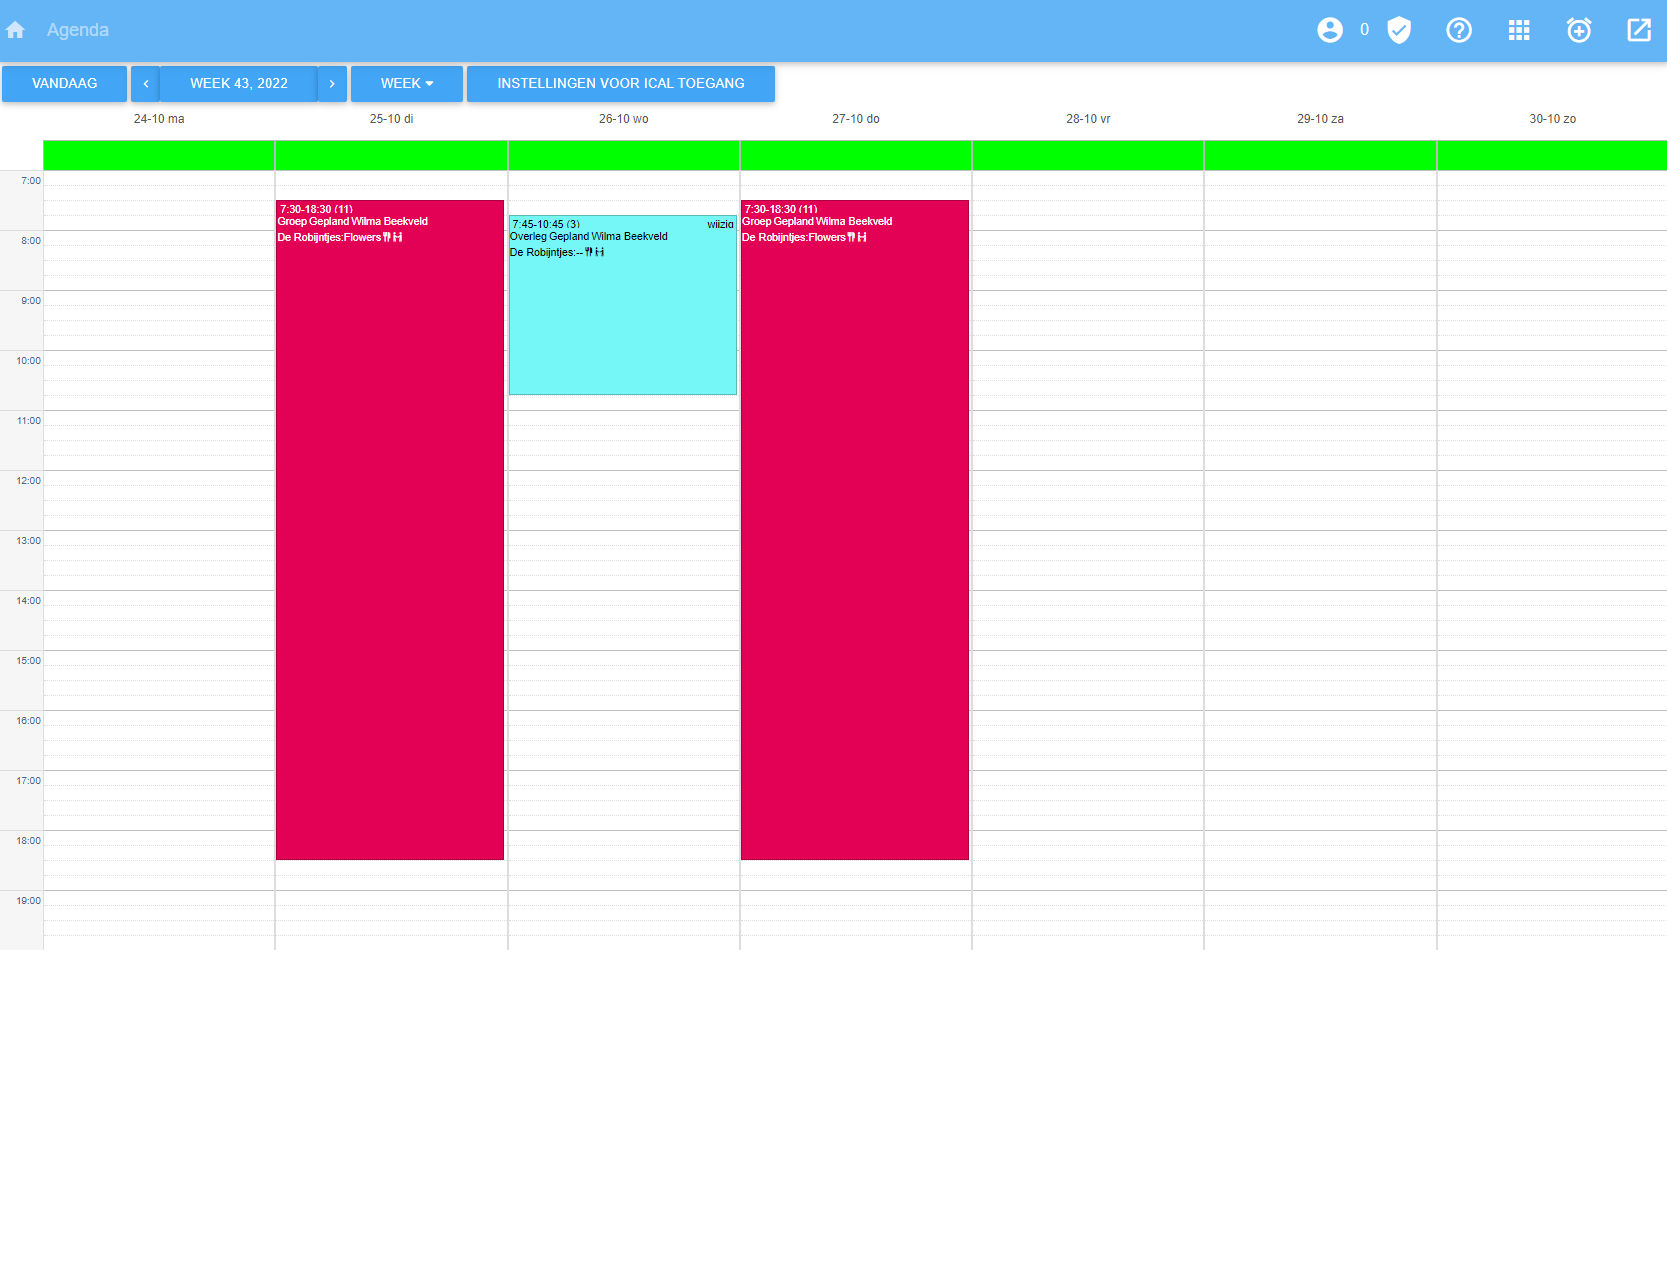
Task: Select the 24-10 ma day header
Action: [x=159, y=119]
